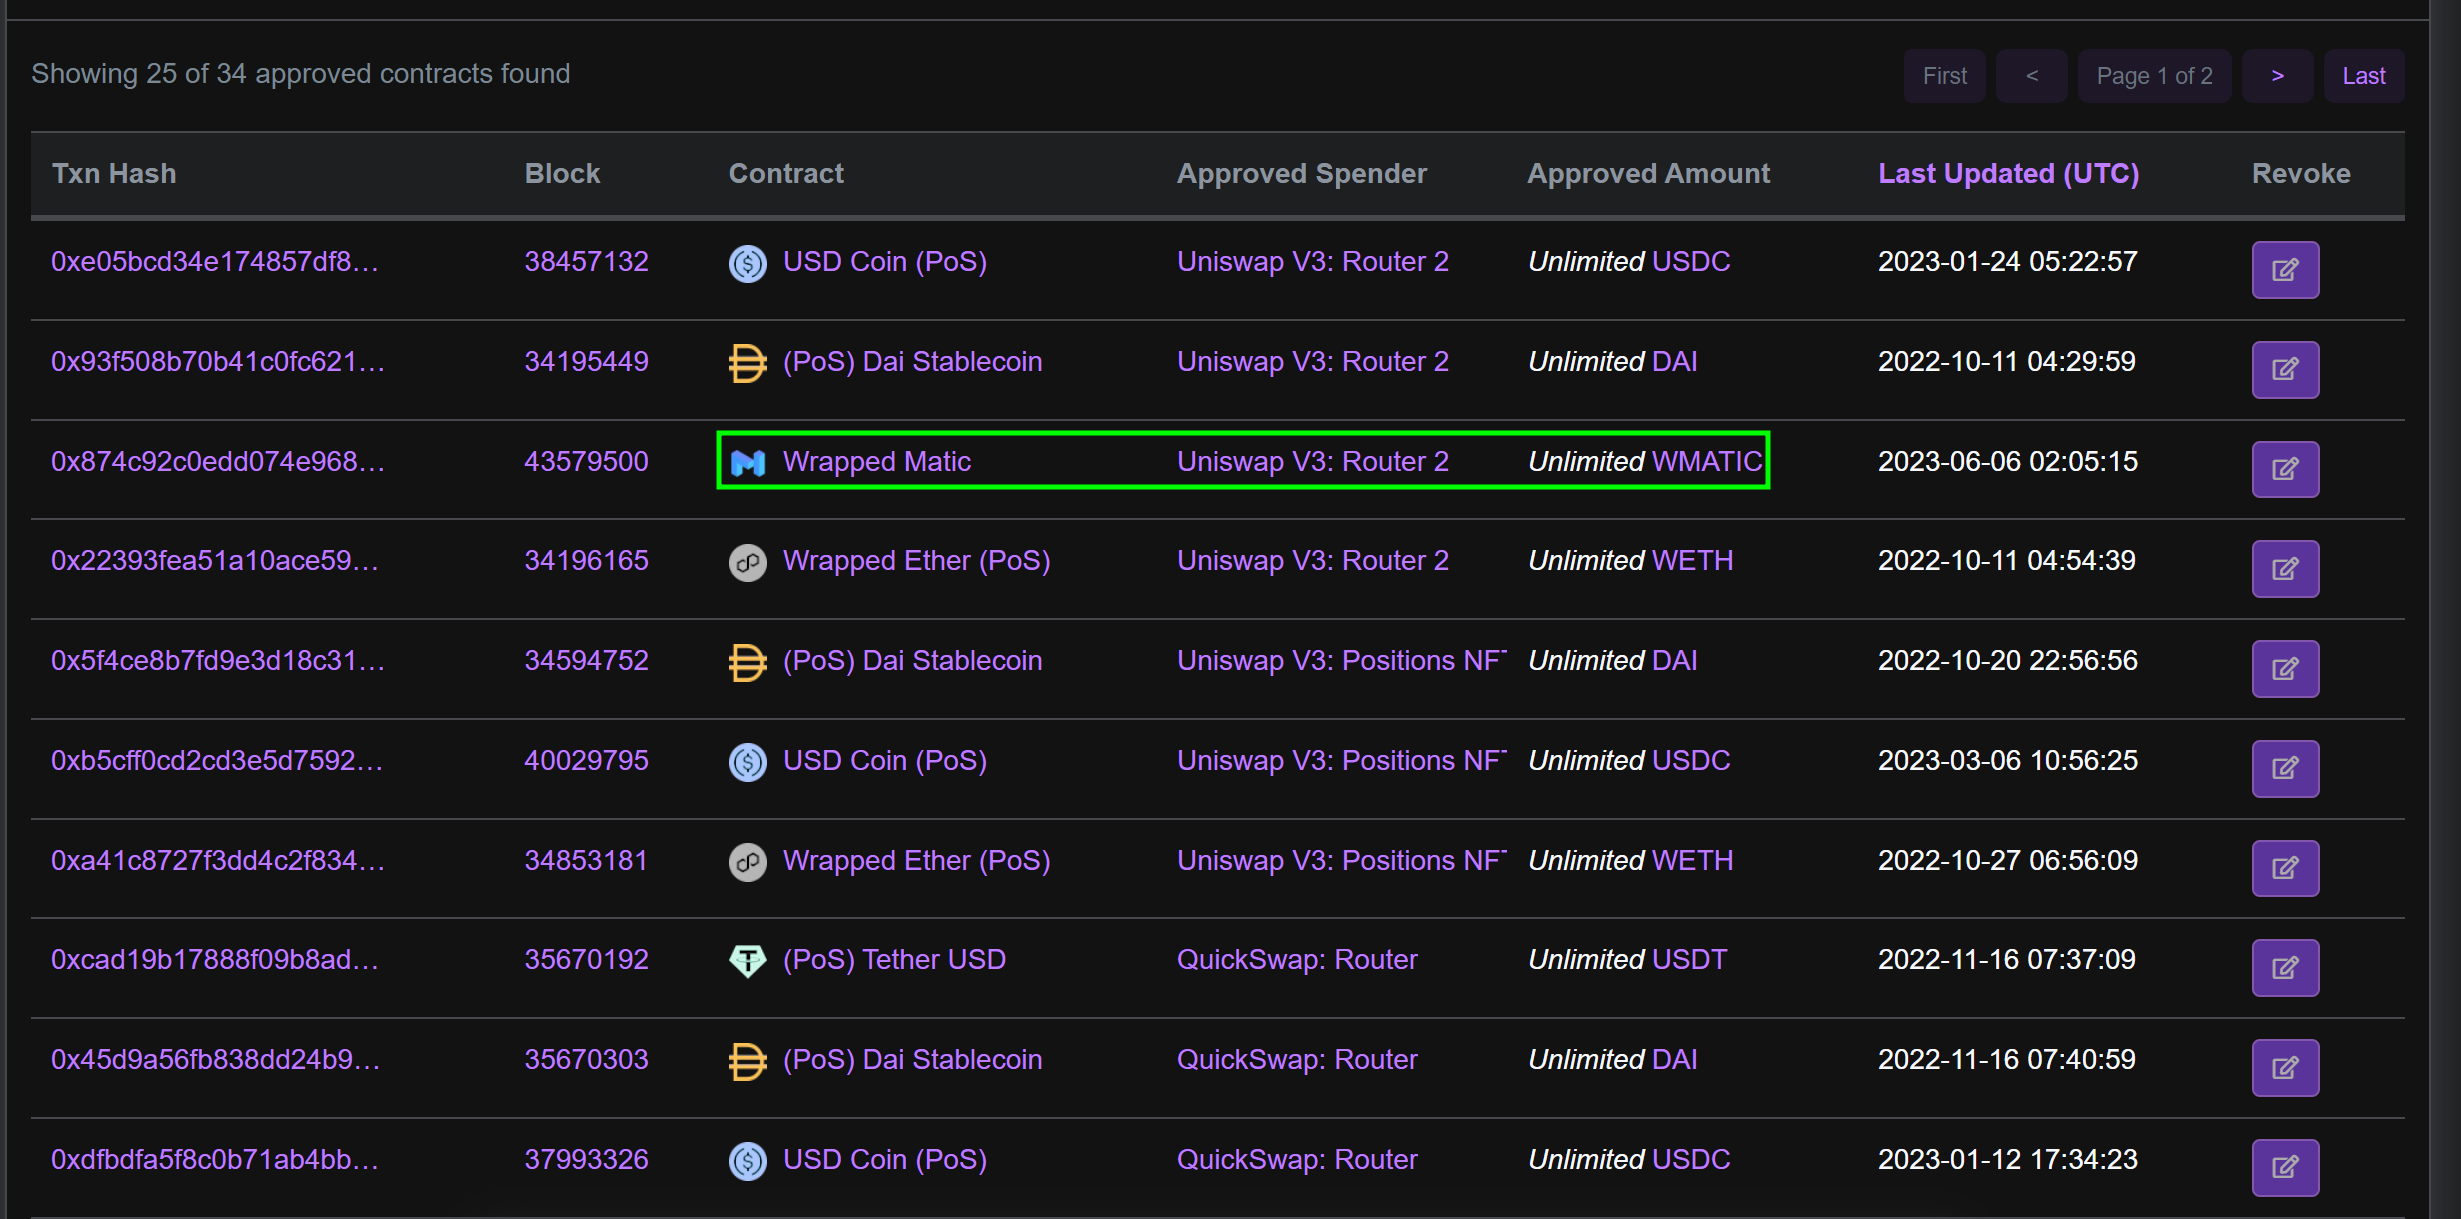2461x1219 pixels.
Task: Click the USD Coin (PoS) token icon
Action: (x=747, y=264)
